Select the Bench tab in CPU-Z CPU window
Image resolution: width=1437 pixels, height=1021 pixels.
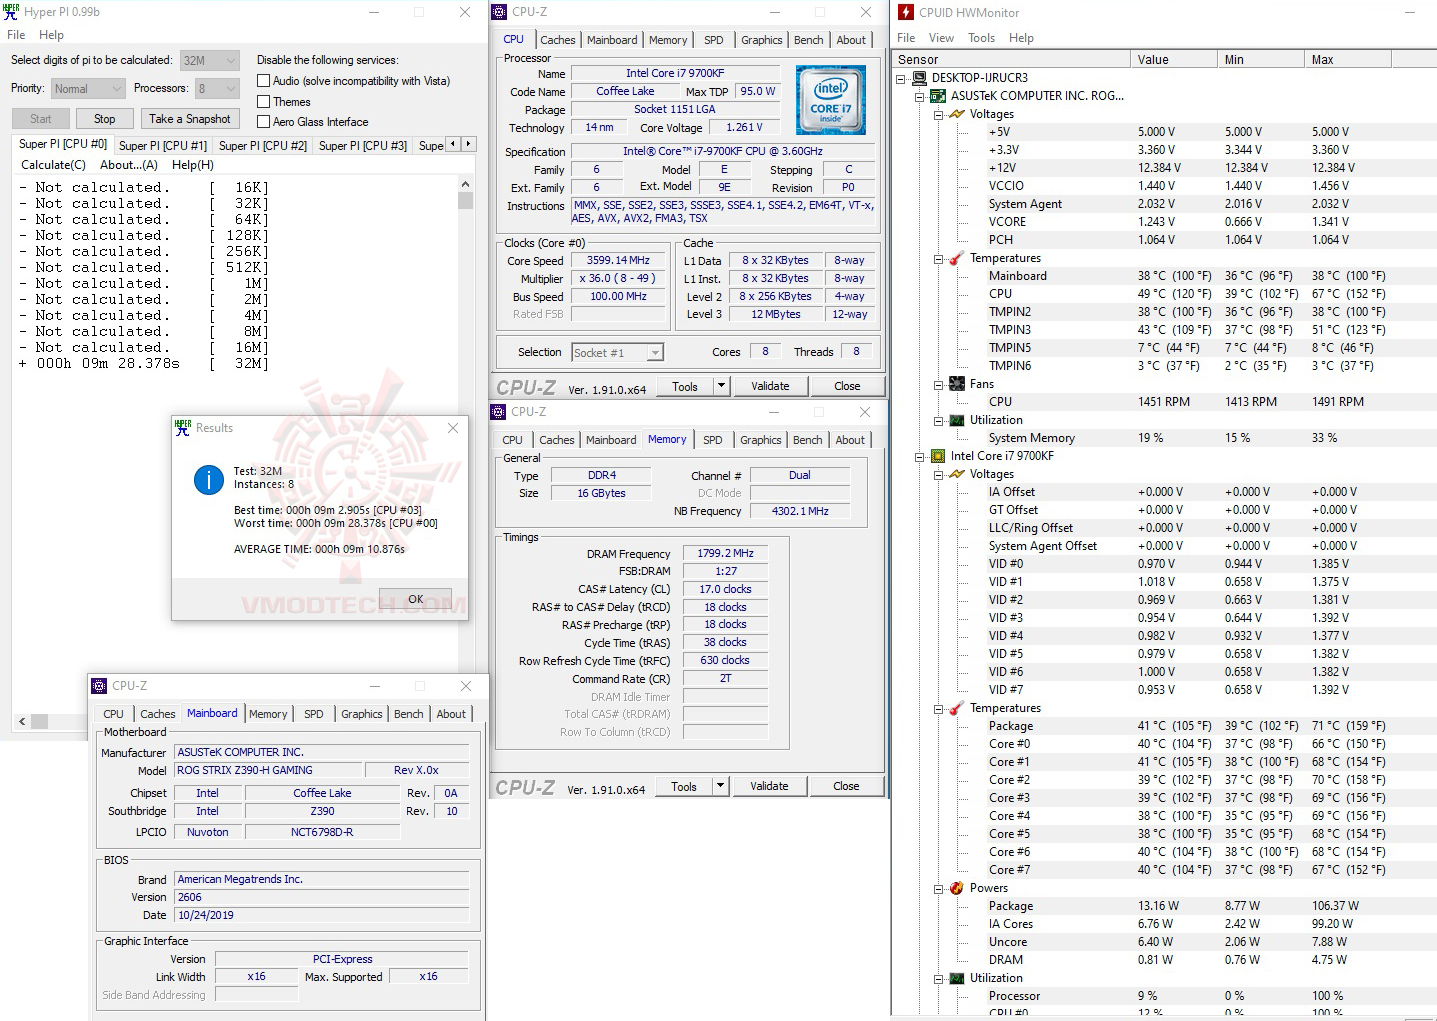(x=809, y=40)
